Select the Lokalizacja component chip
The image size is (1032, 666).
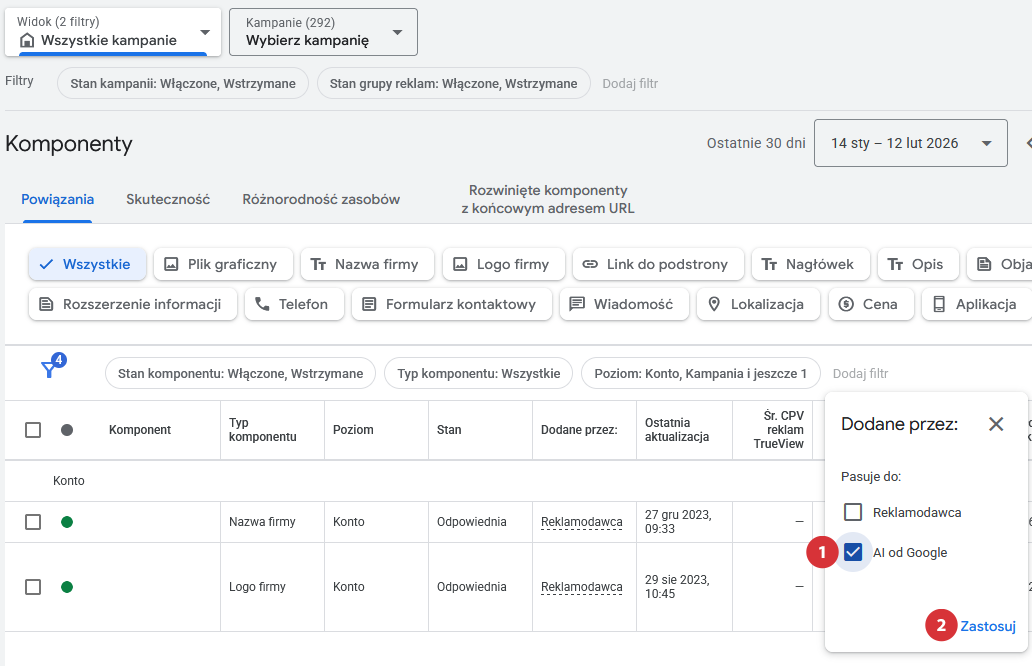tap(758, 304)
